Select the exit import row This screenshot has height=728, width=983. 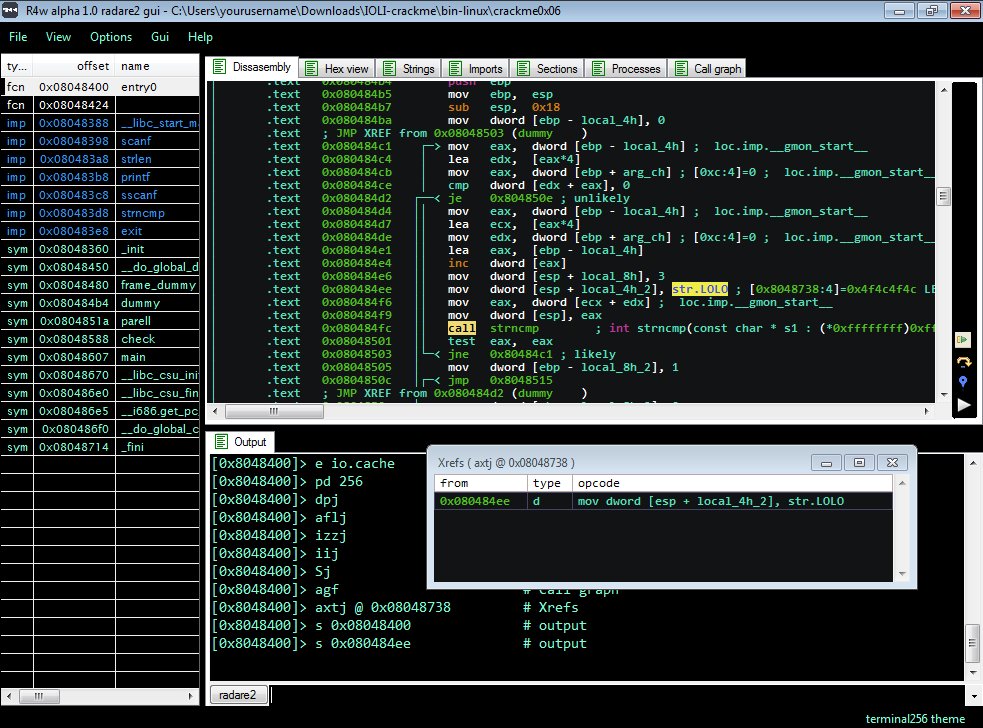click(100, 231)
